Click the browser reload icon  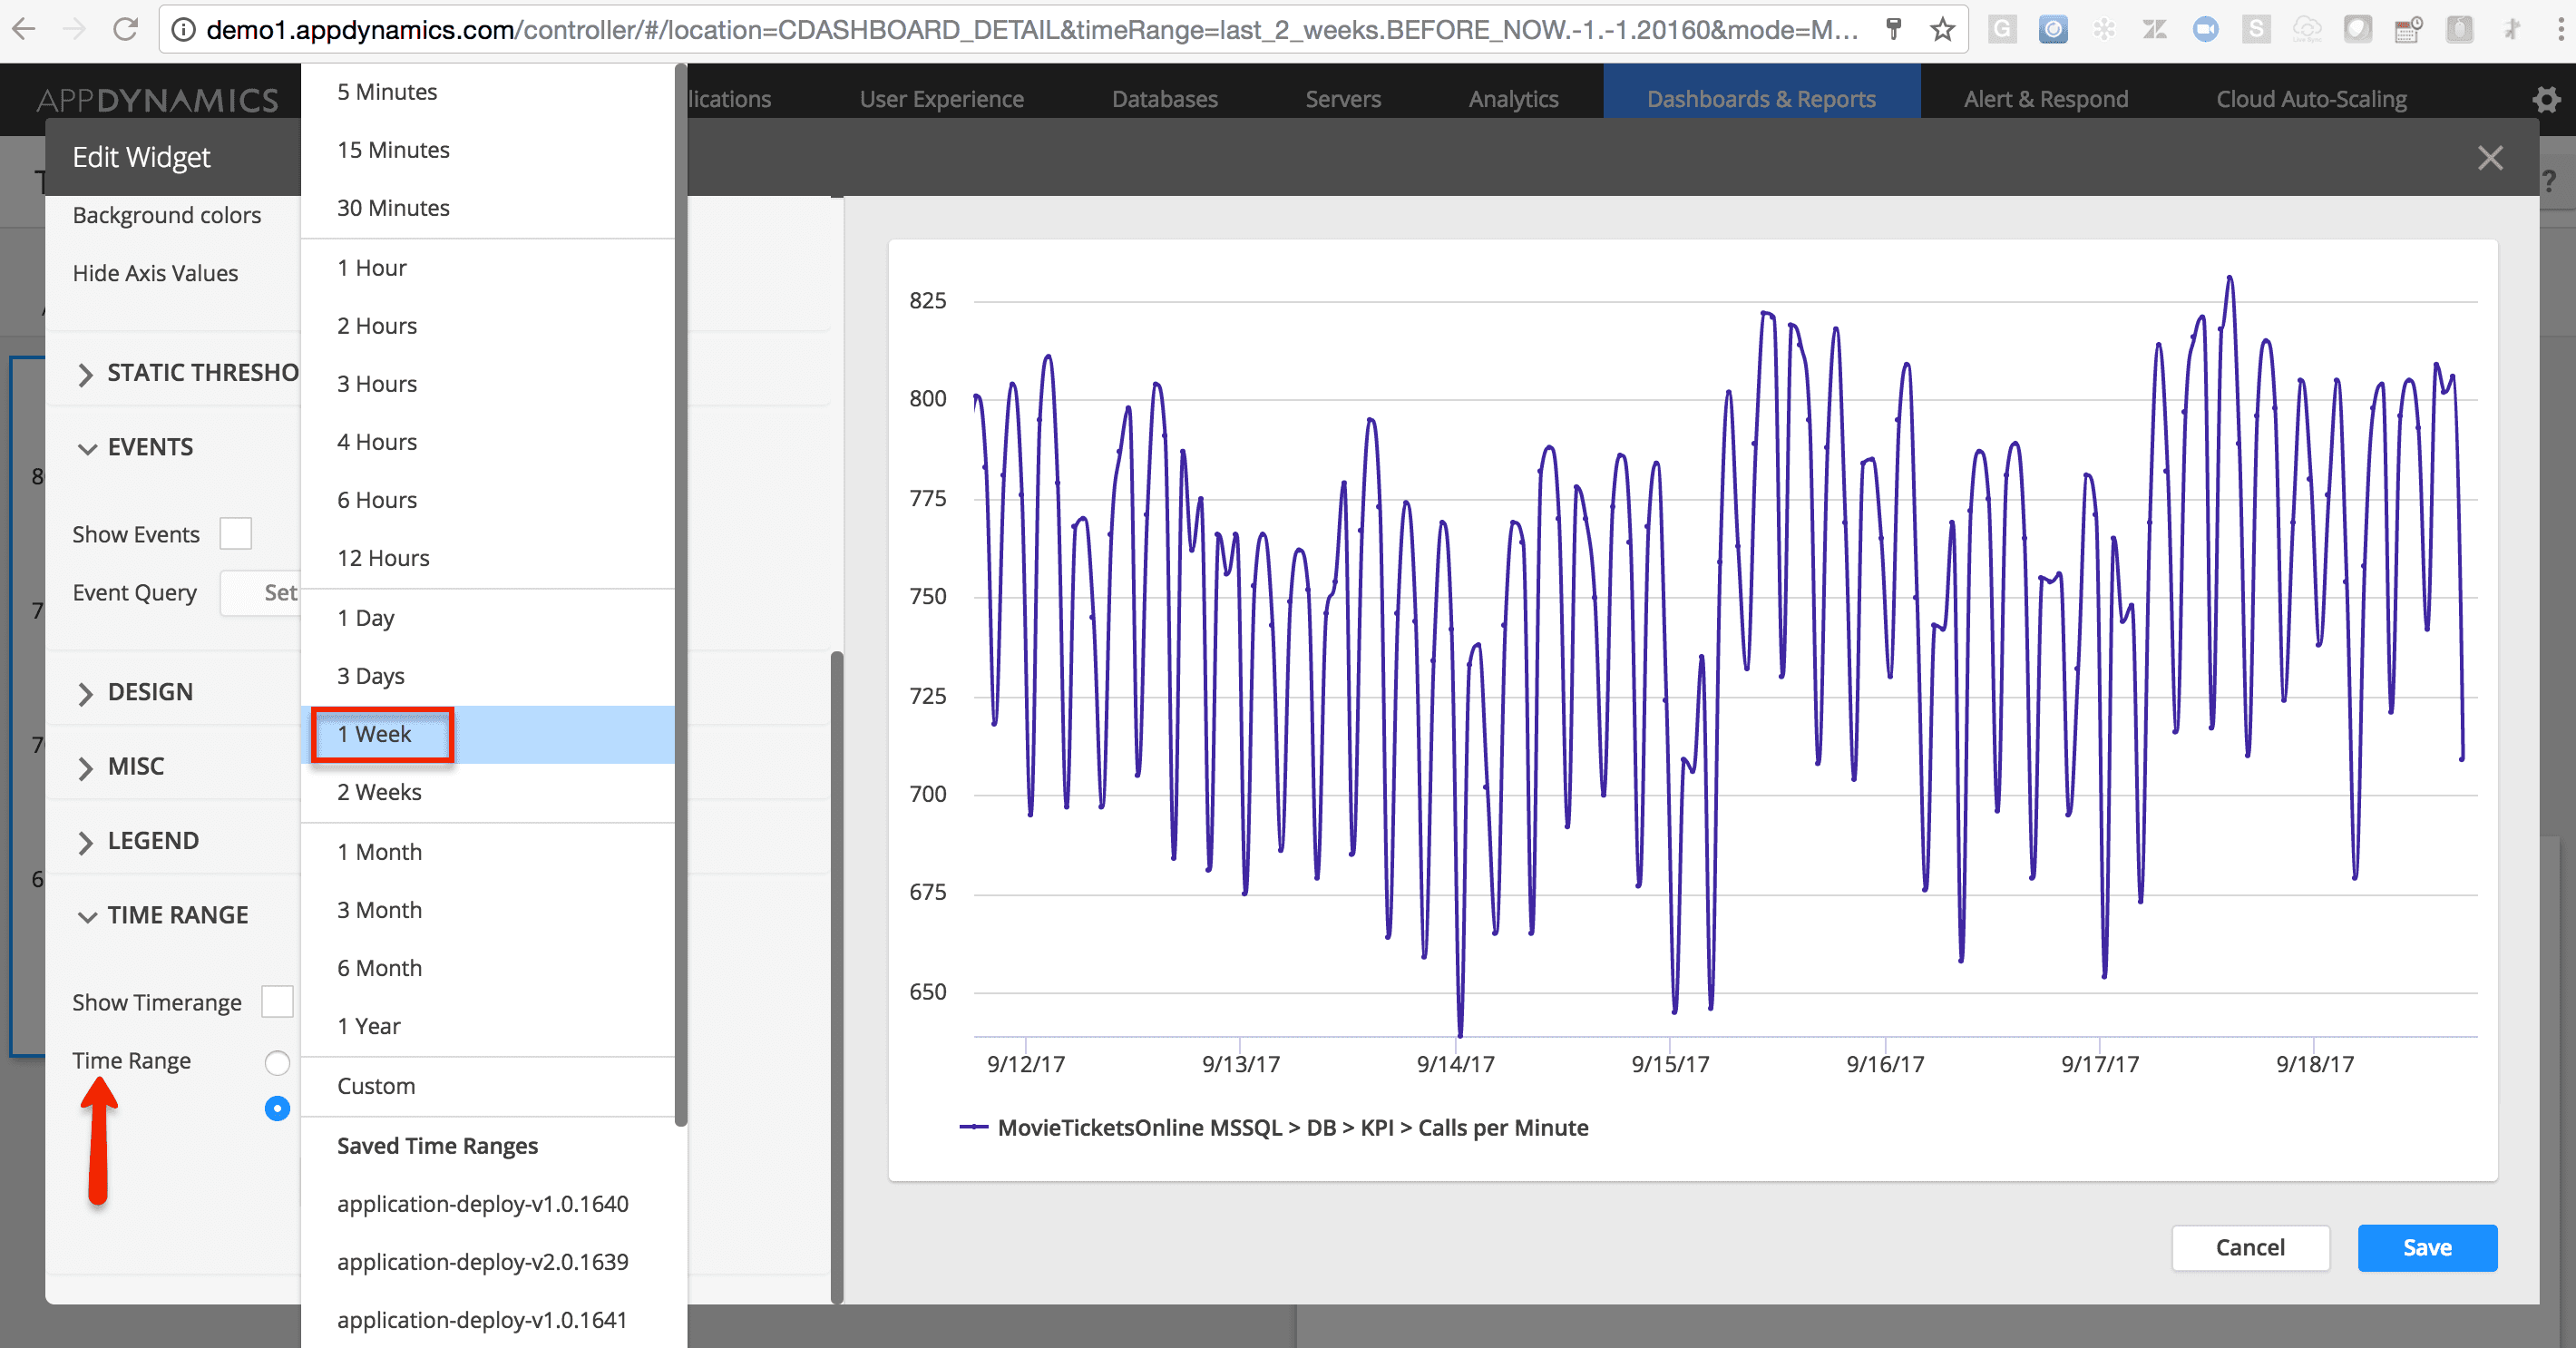tap(125, 30)
